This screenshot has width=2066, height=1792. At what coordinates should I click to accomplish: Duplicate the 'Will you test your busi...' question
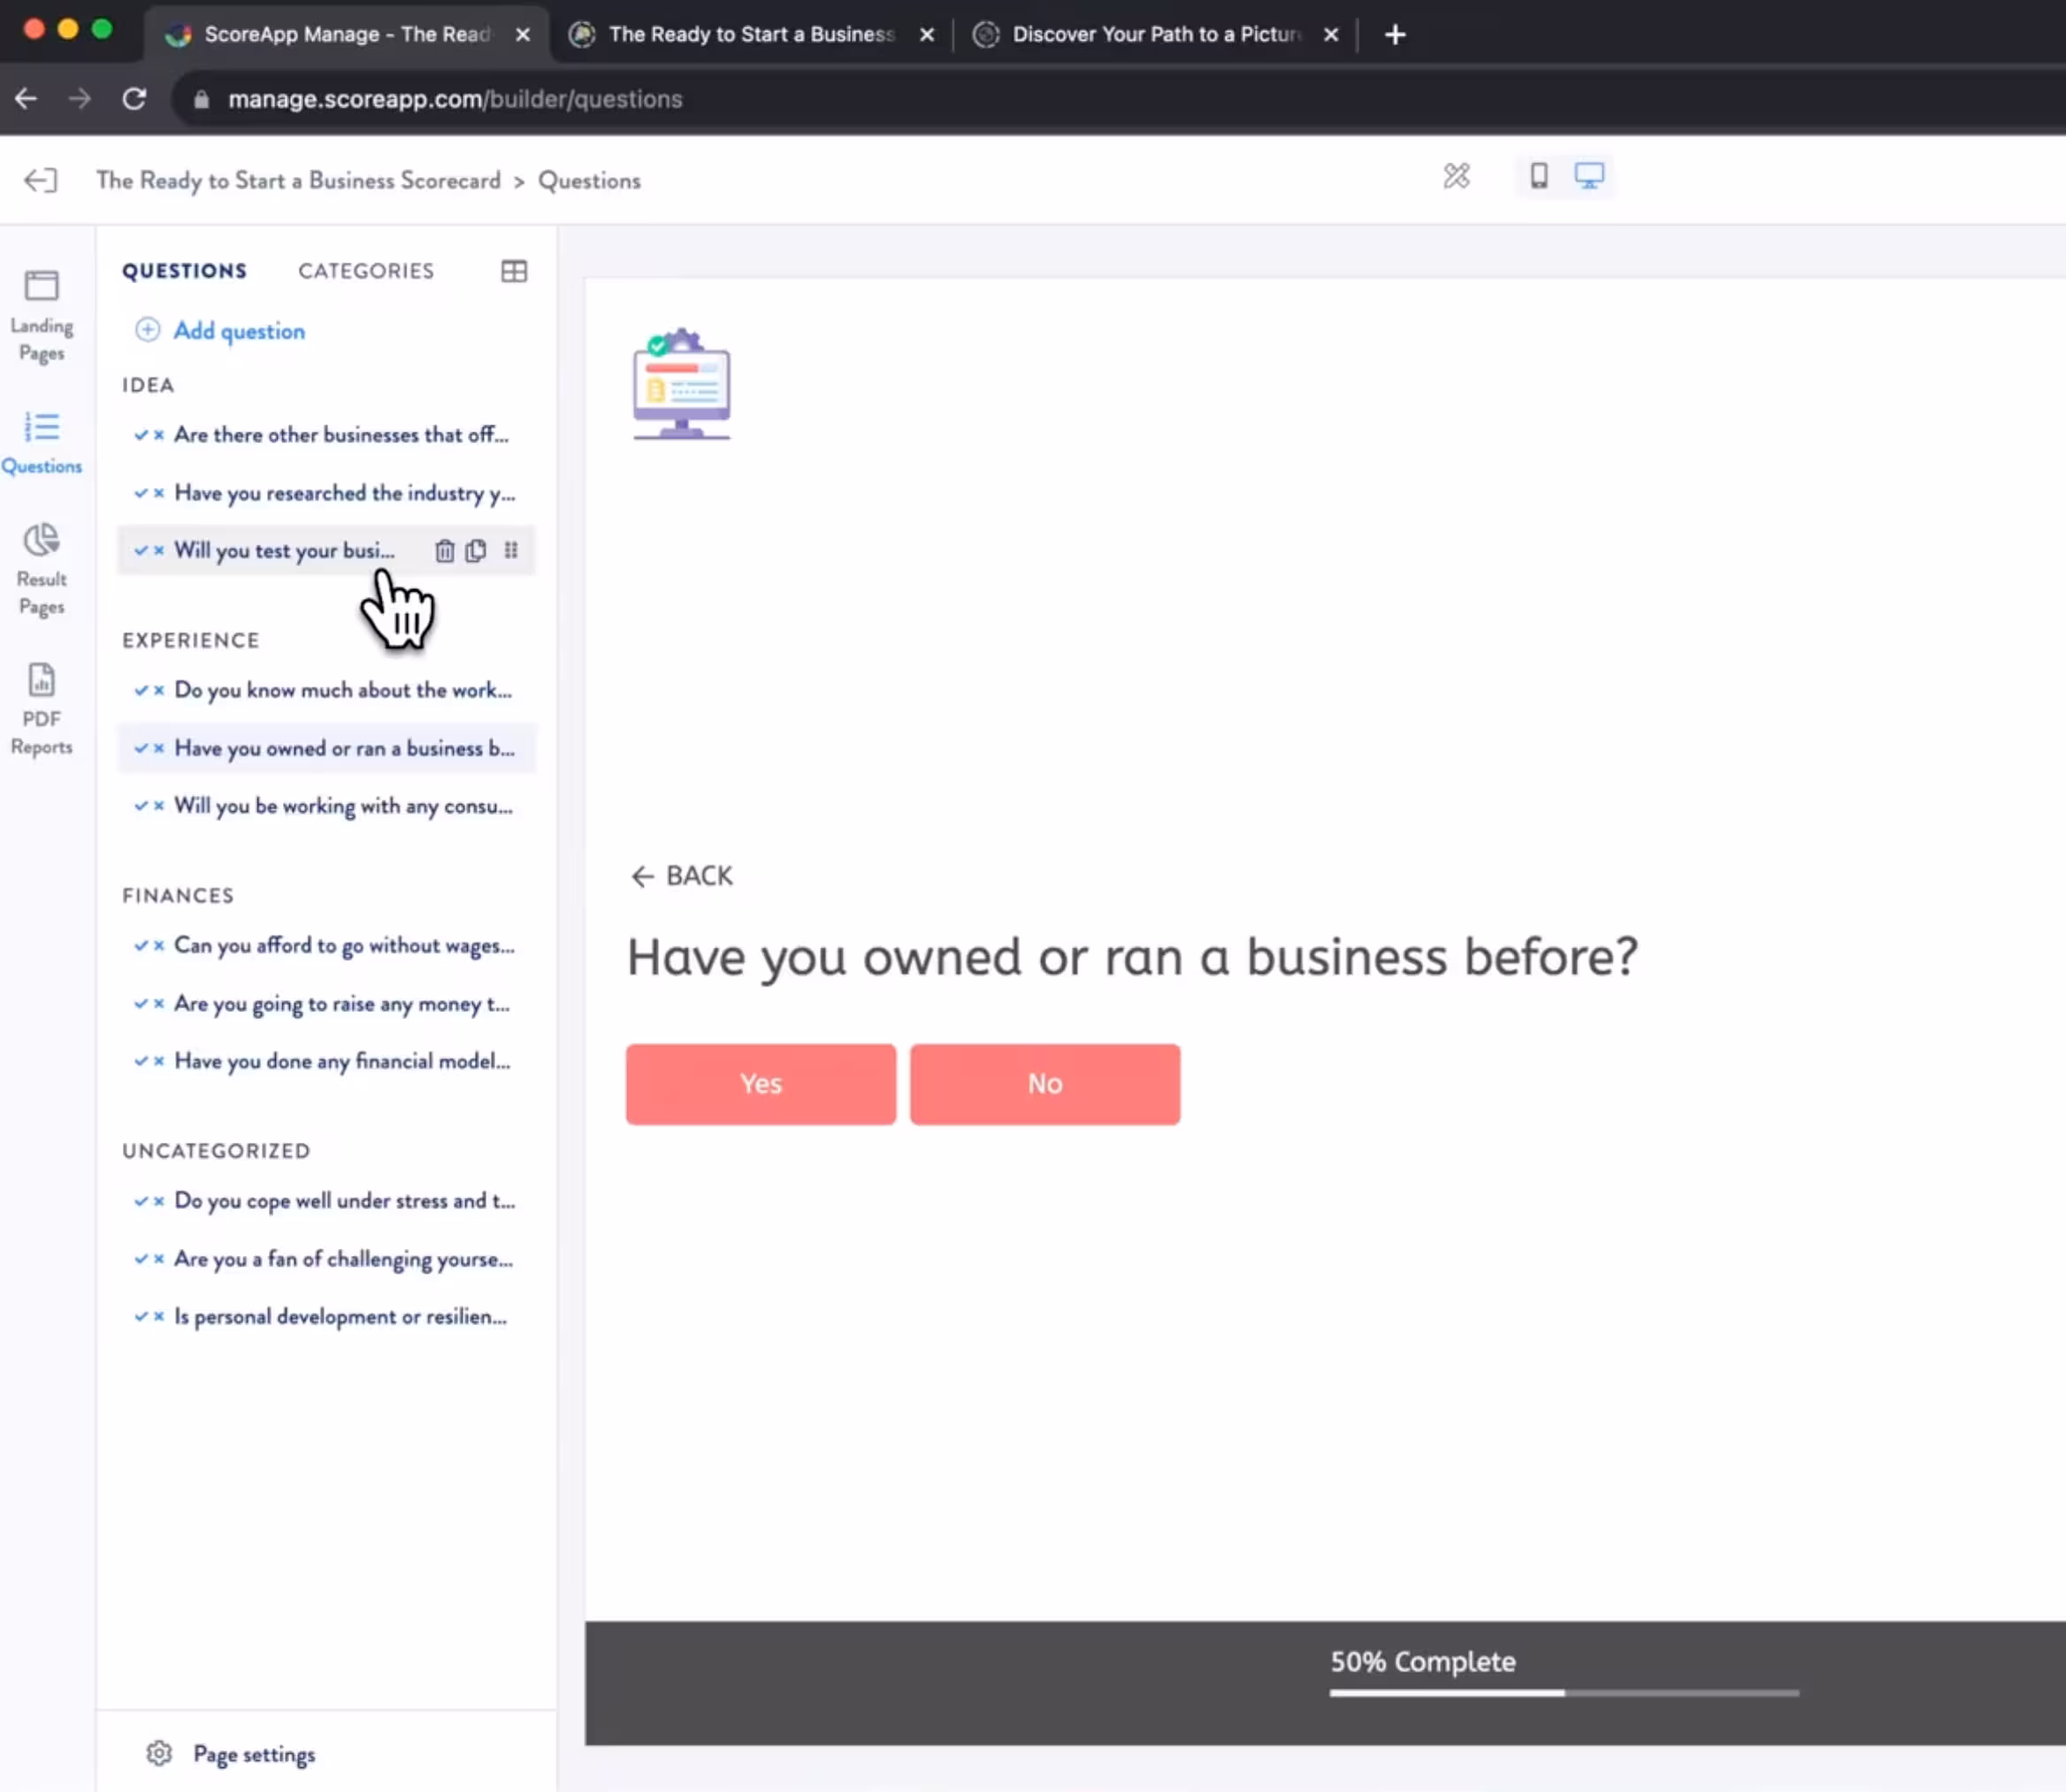pos(476,551)
